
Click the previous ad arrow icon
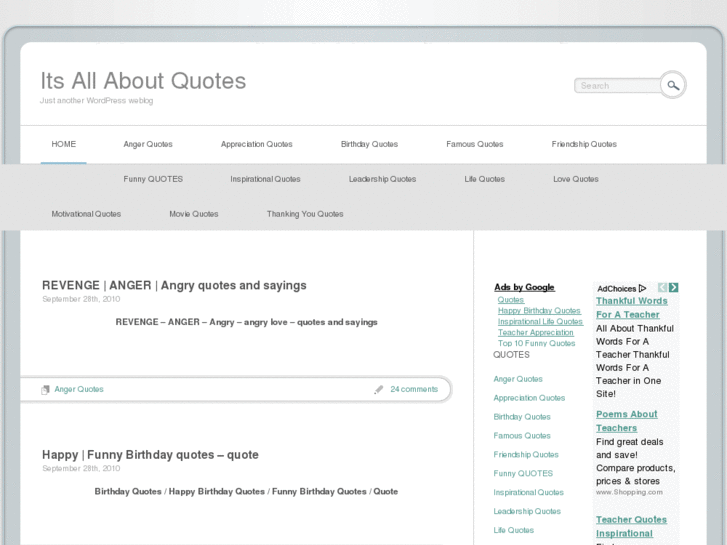(x=662, y=288)
